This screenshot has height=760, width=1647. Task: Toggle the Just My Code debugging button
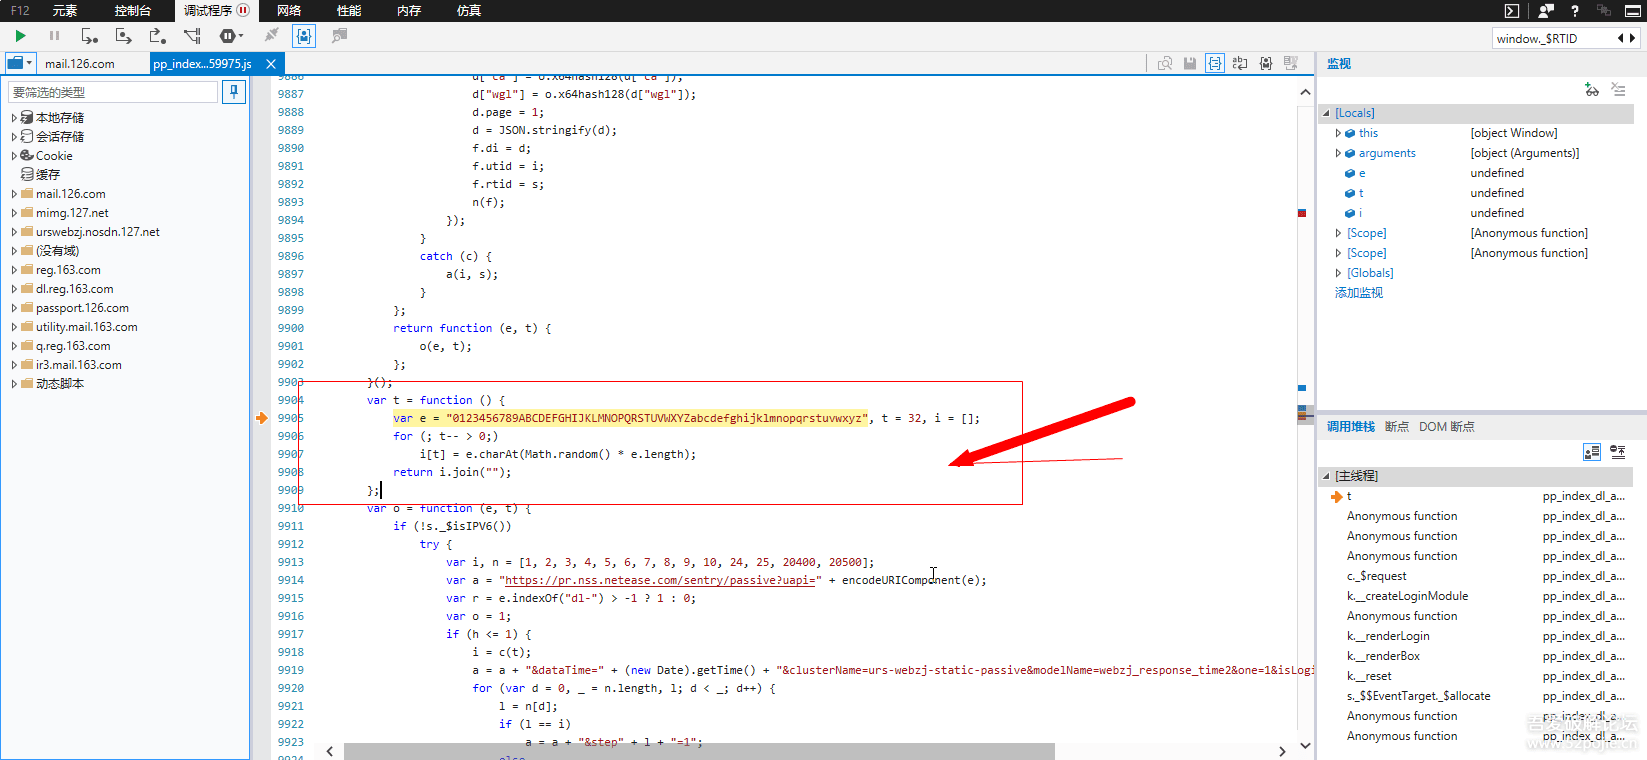[x=304, y=36]
